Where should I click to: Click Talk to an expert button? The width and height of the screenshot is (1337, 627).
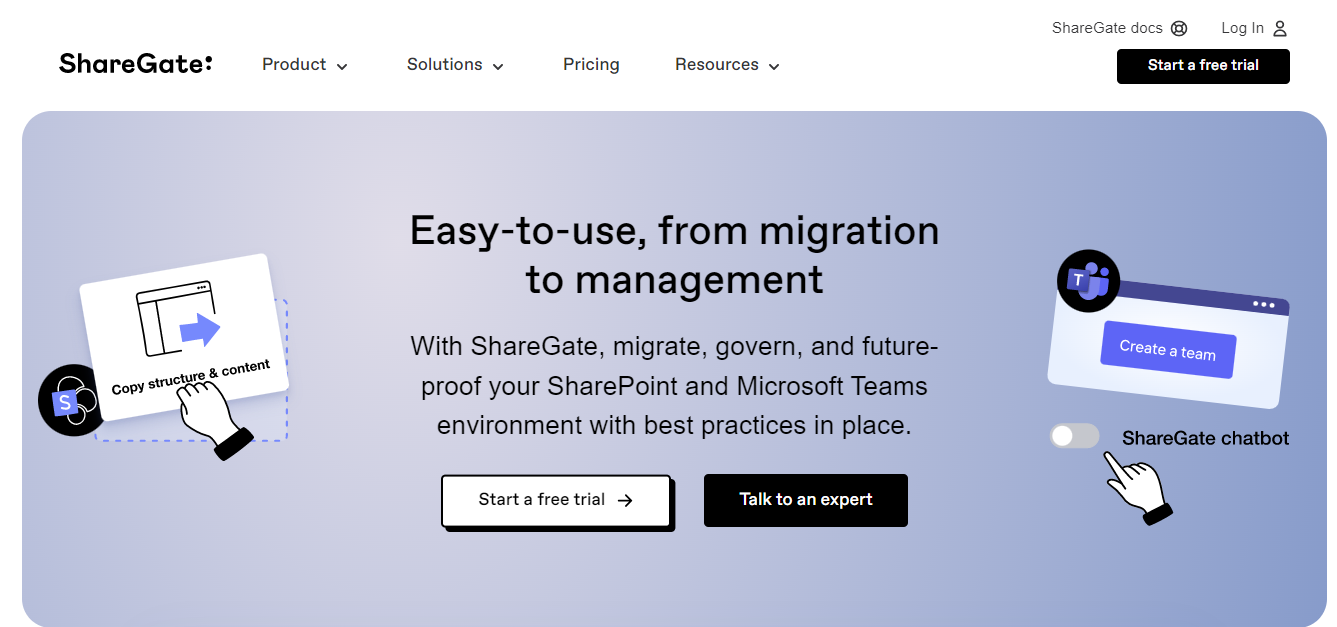click(806, 500)
